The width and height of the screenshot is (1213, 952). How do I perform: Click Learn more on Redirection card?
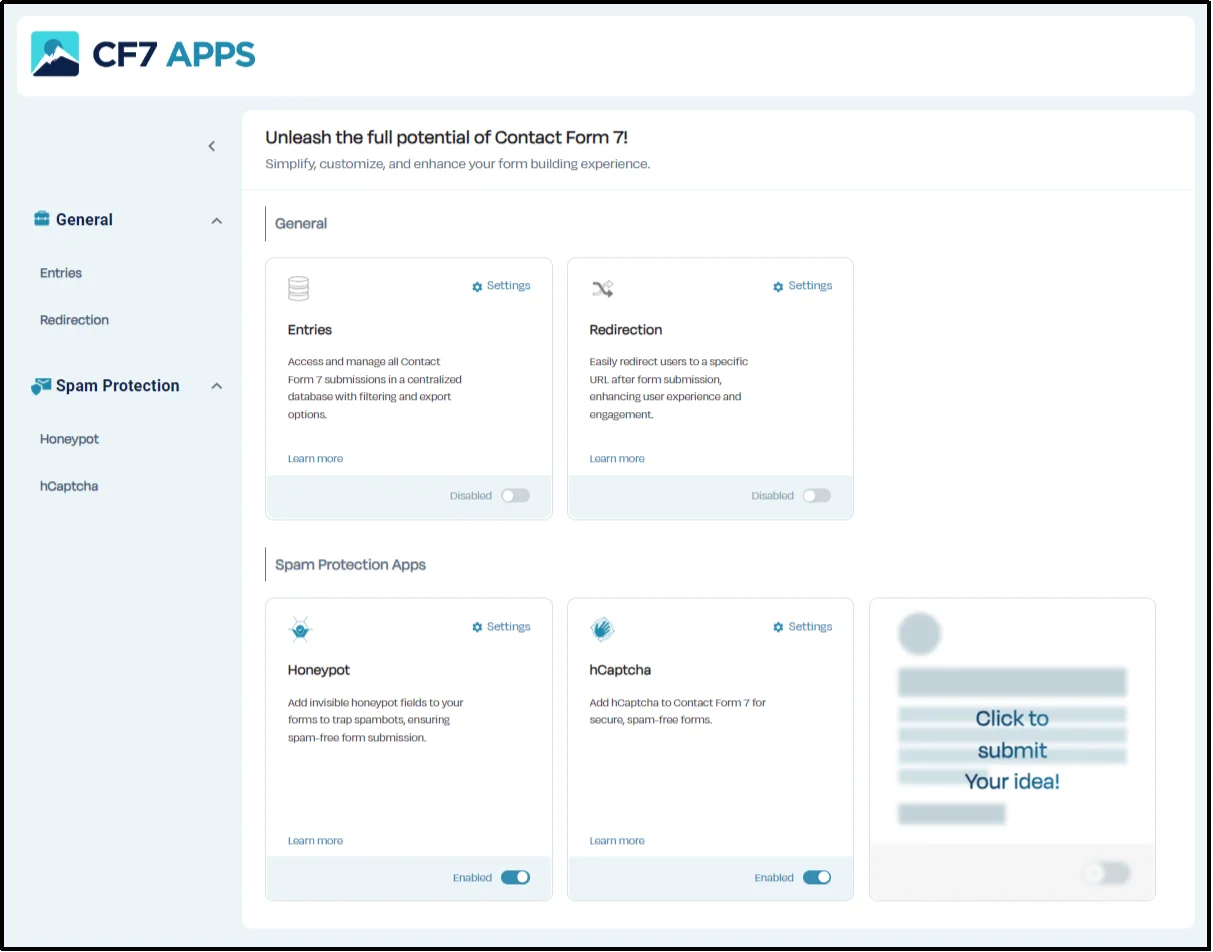(617, 459)
